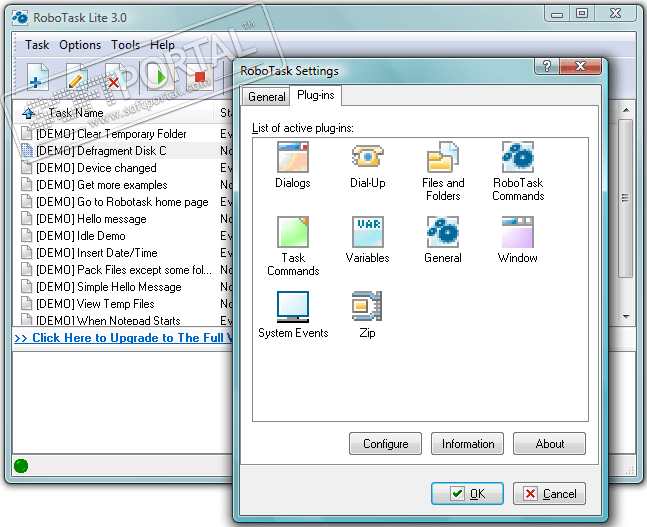Click the Configure button
The image size is (647, 527).
[385, 444]
